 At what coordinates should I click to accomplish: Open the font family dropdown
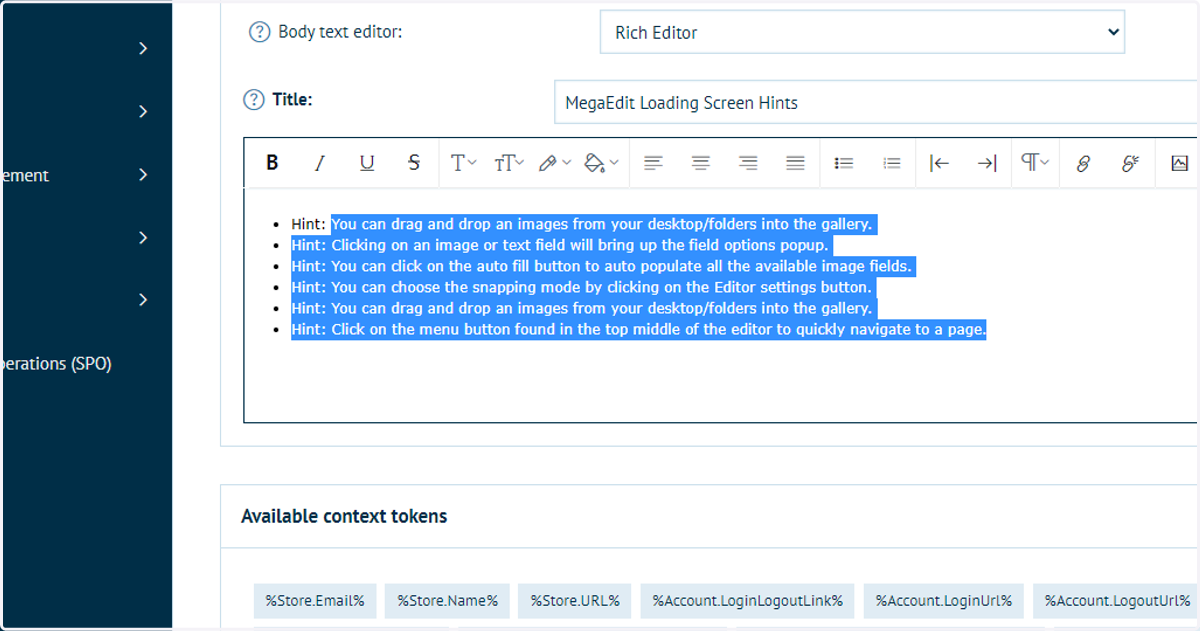coord(463,163)
